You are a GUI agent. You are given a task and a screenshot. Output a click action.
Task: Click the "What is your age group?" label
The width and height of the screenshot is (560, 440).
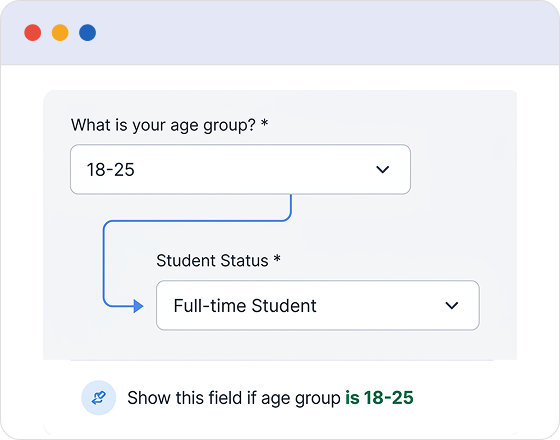[163, 125]
